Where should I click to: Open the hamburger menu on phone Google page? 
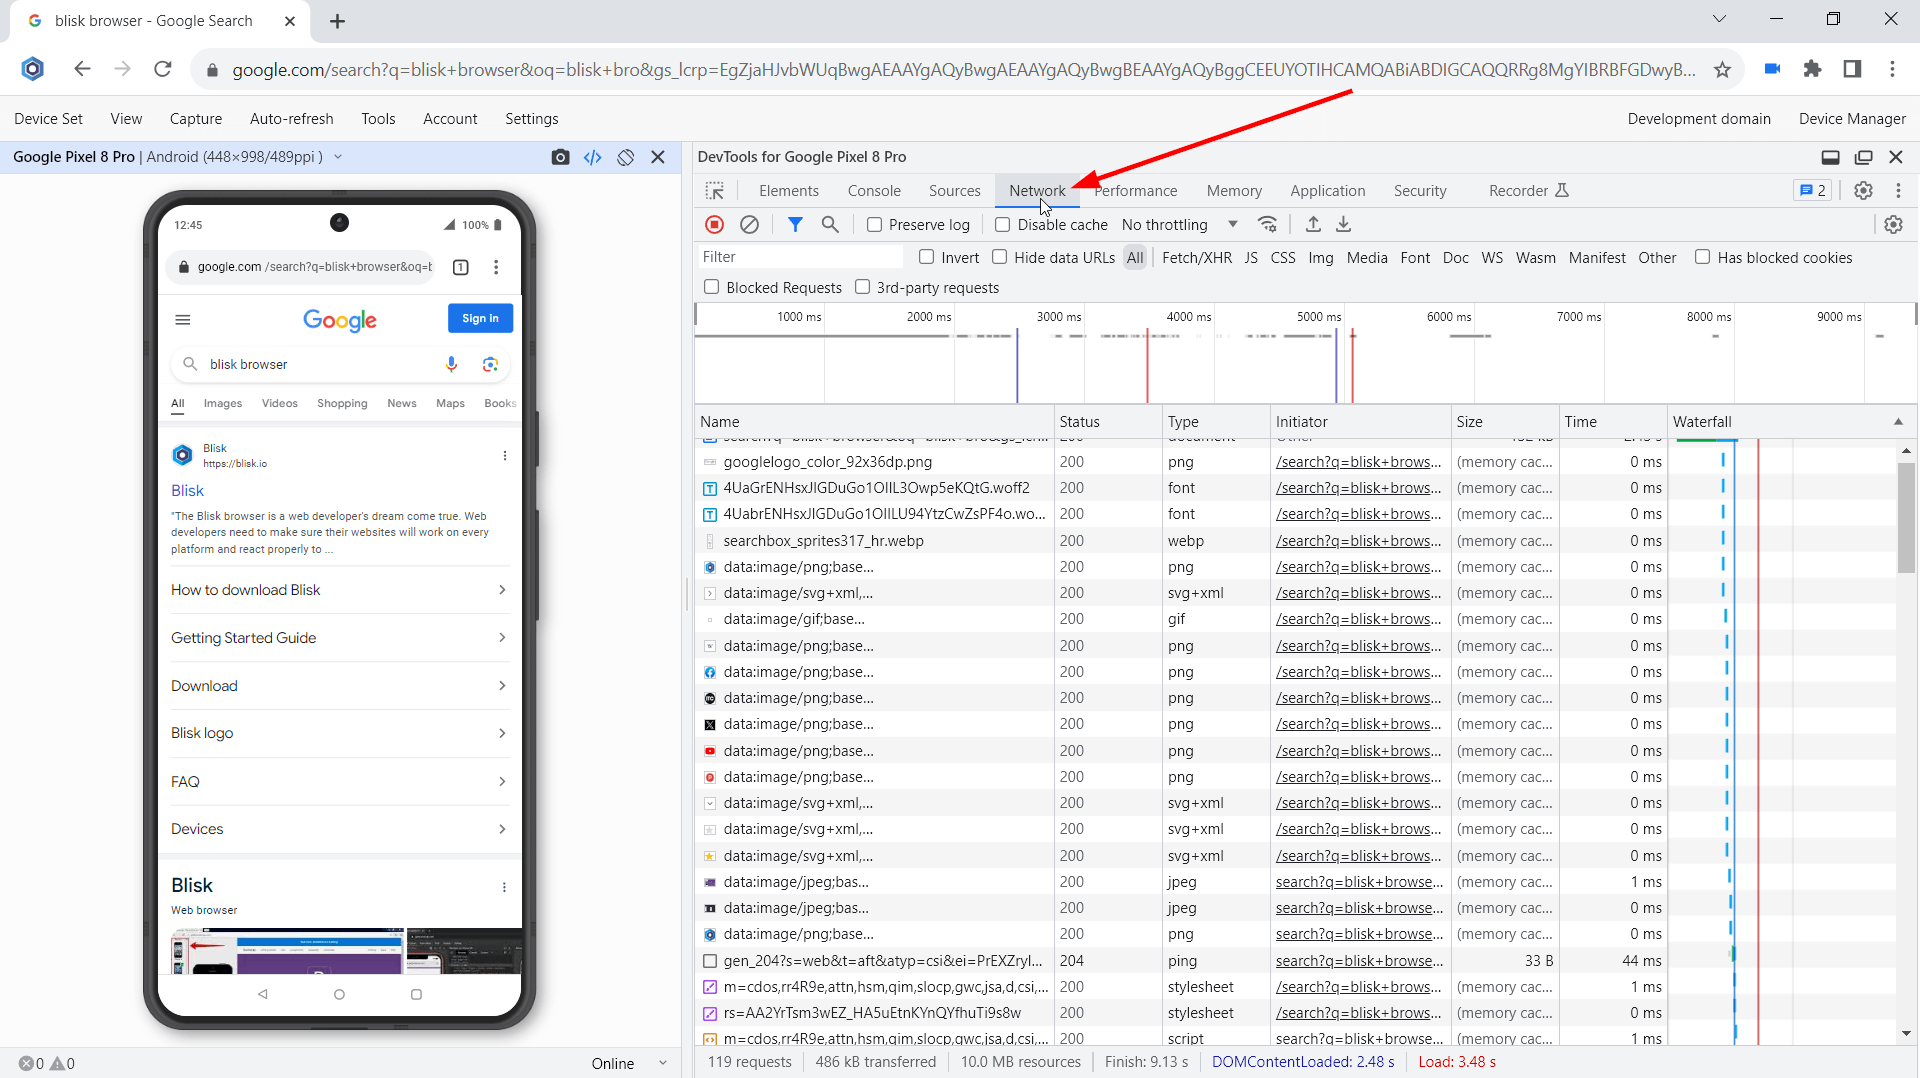click(183, 320)
